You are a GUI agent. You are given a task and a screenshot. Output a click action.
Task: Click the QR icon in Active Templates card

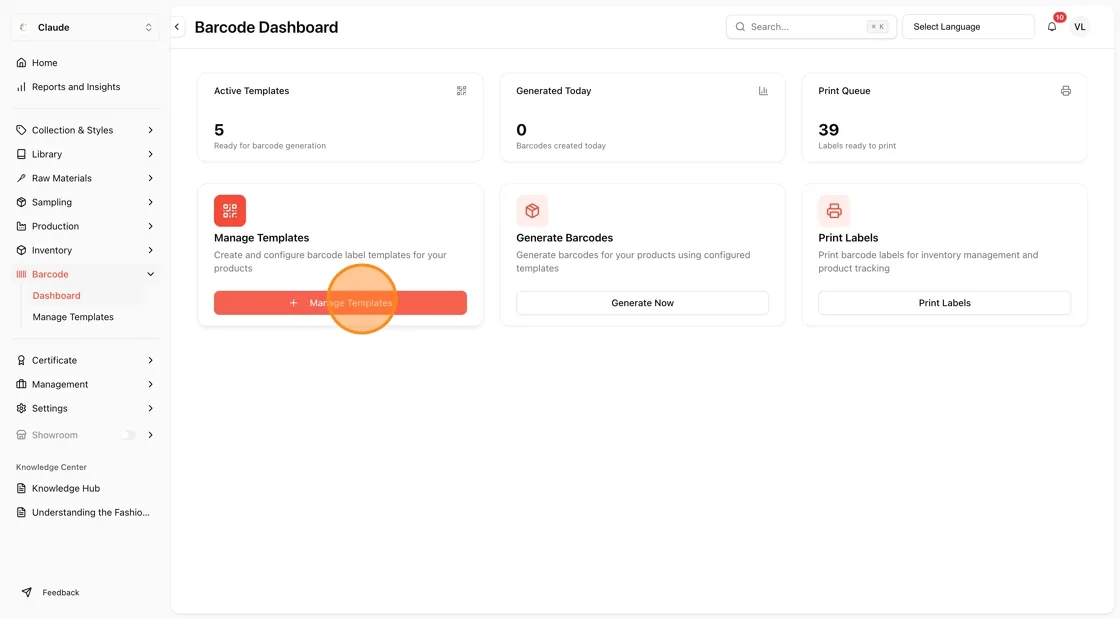(x=461, y=91)
